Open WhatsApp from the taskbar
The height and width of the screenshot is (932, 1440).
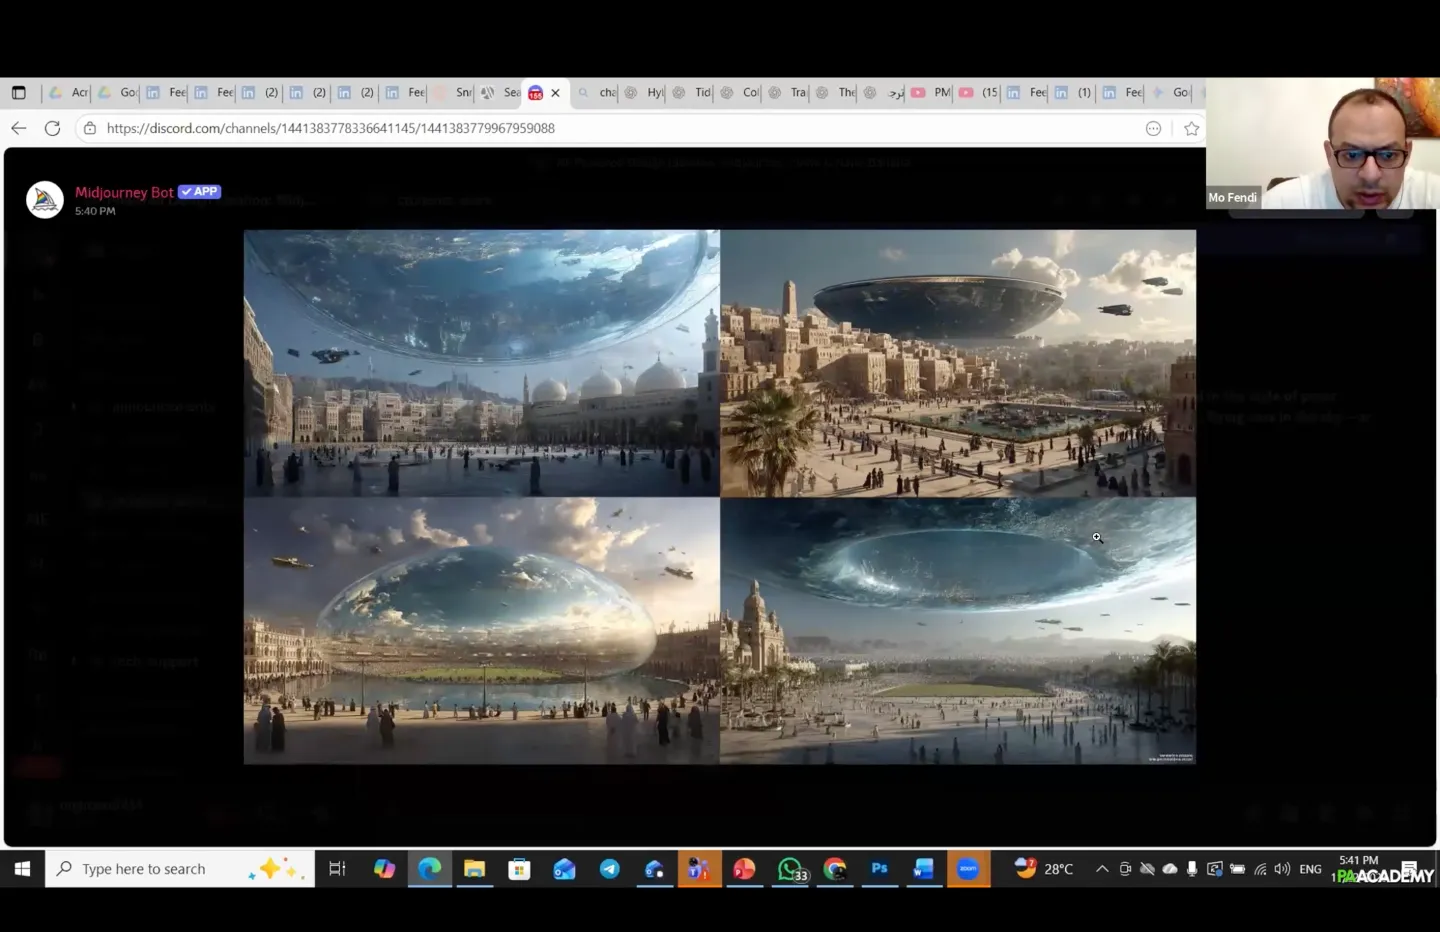point(790,869)
